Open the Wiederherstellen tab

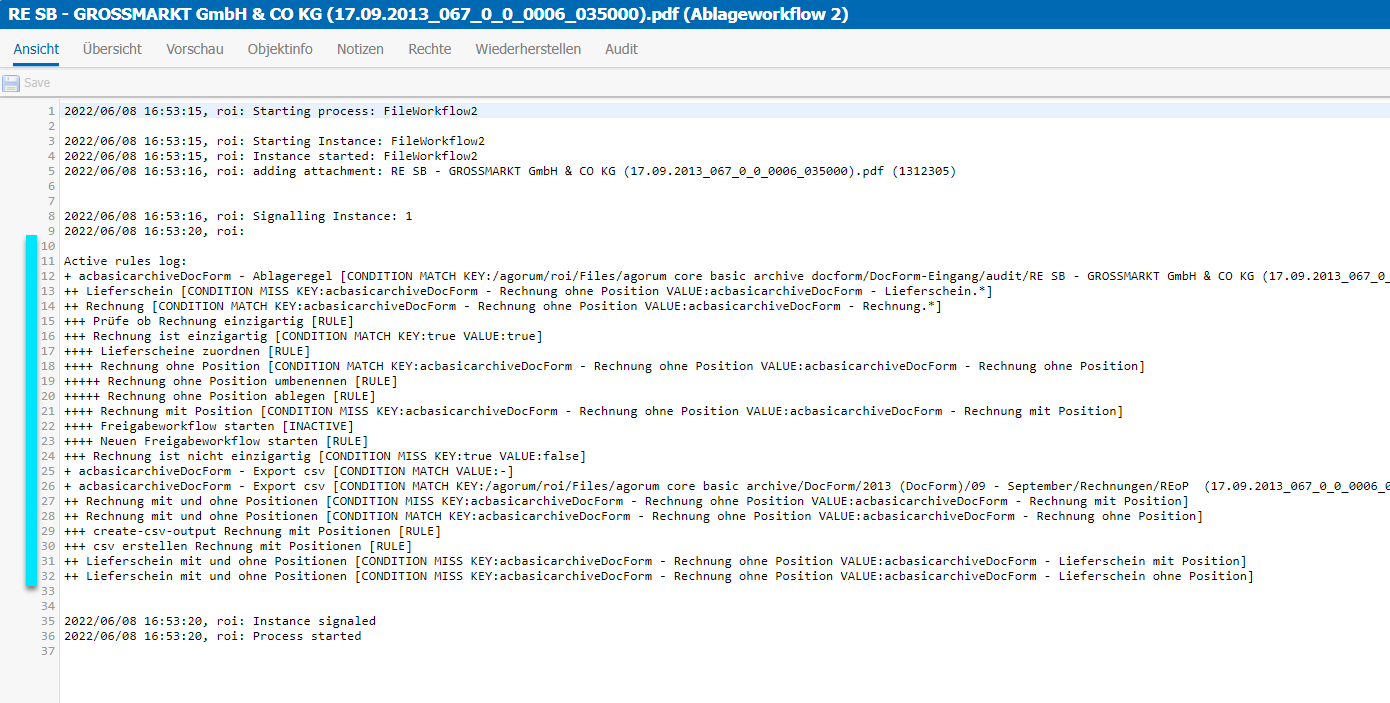pyautogui.click(x=528, y=49)
